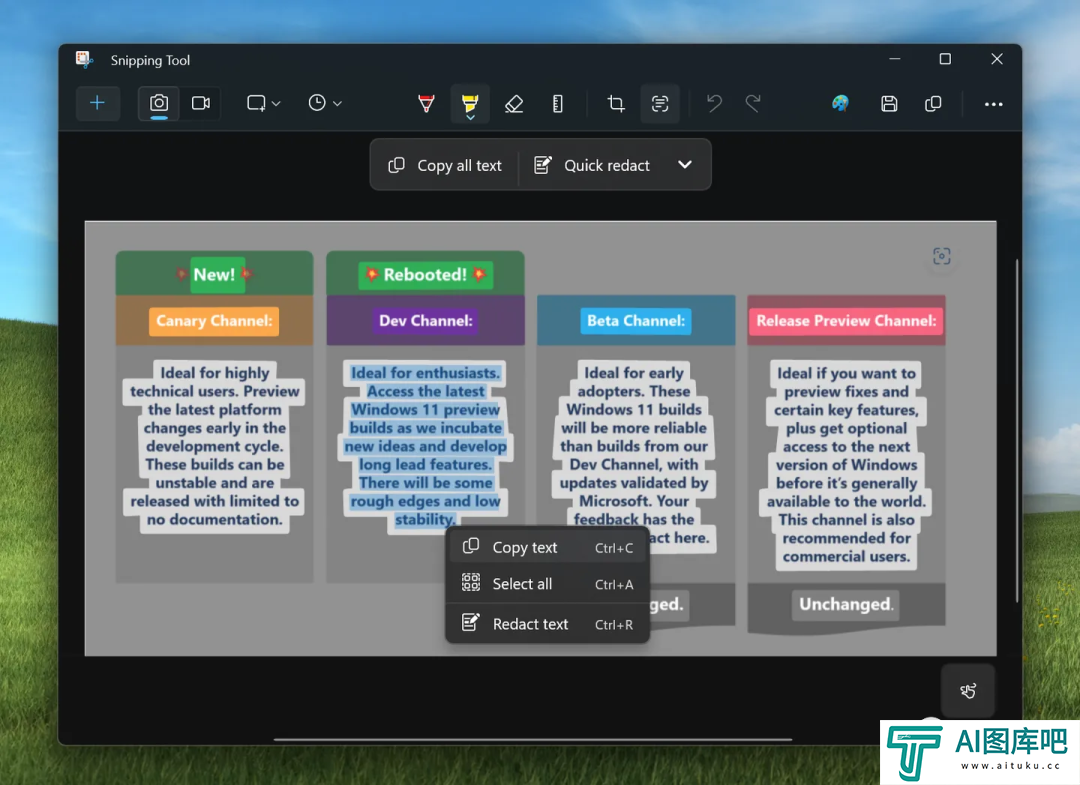
Task: Copy the snip to clipboard from toolbar
Action: (x=933, y=103)
